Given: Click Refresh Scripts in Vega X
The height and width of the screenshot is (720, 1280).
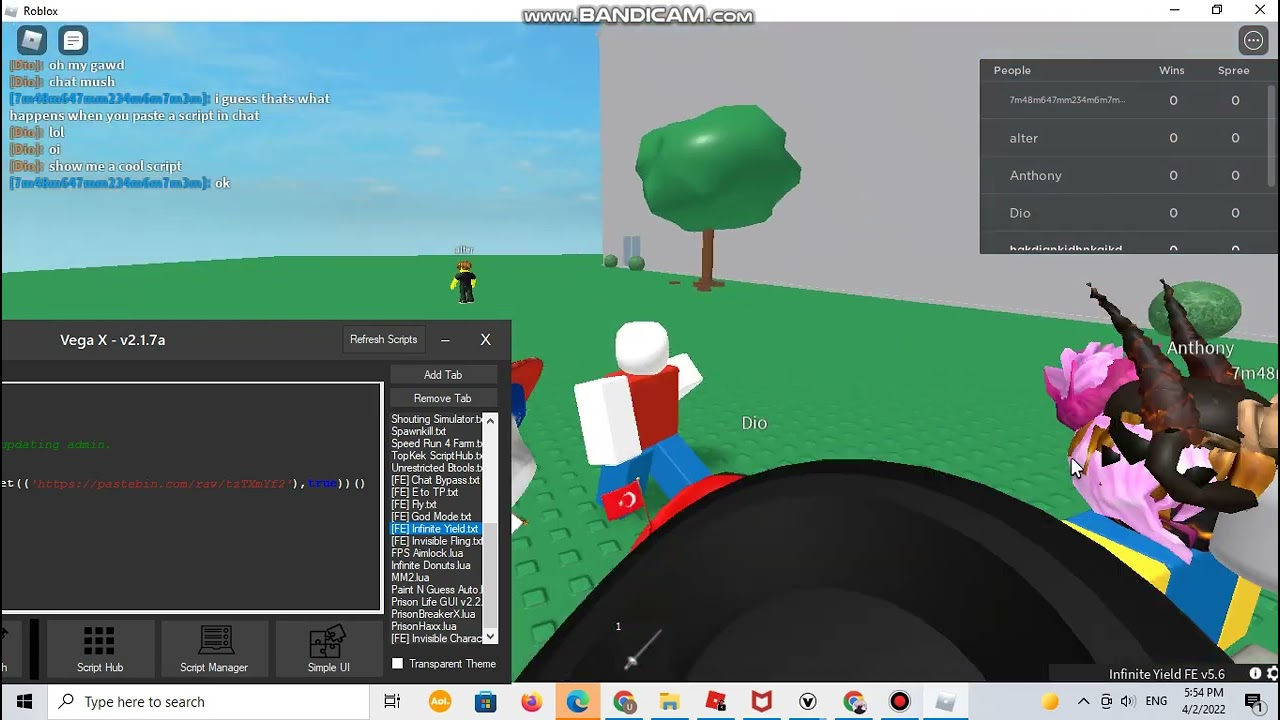Looking at the screenshot, I should [383, 340].
